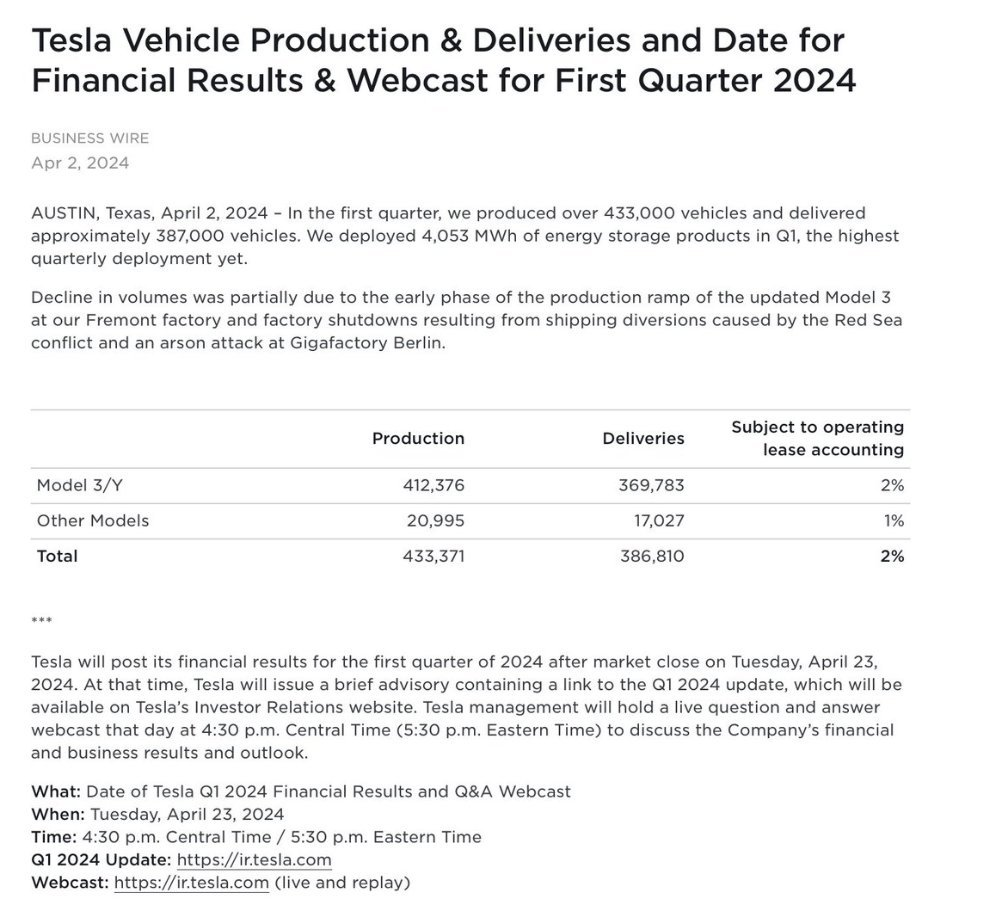Open the Q1 2024 Update ir.tesla.com link
This screenshot has height=900, width=984.
tap(254, 860)
